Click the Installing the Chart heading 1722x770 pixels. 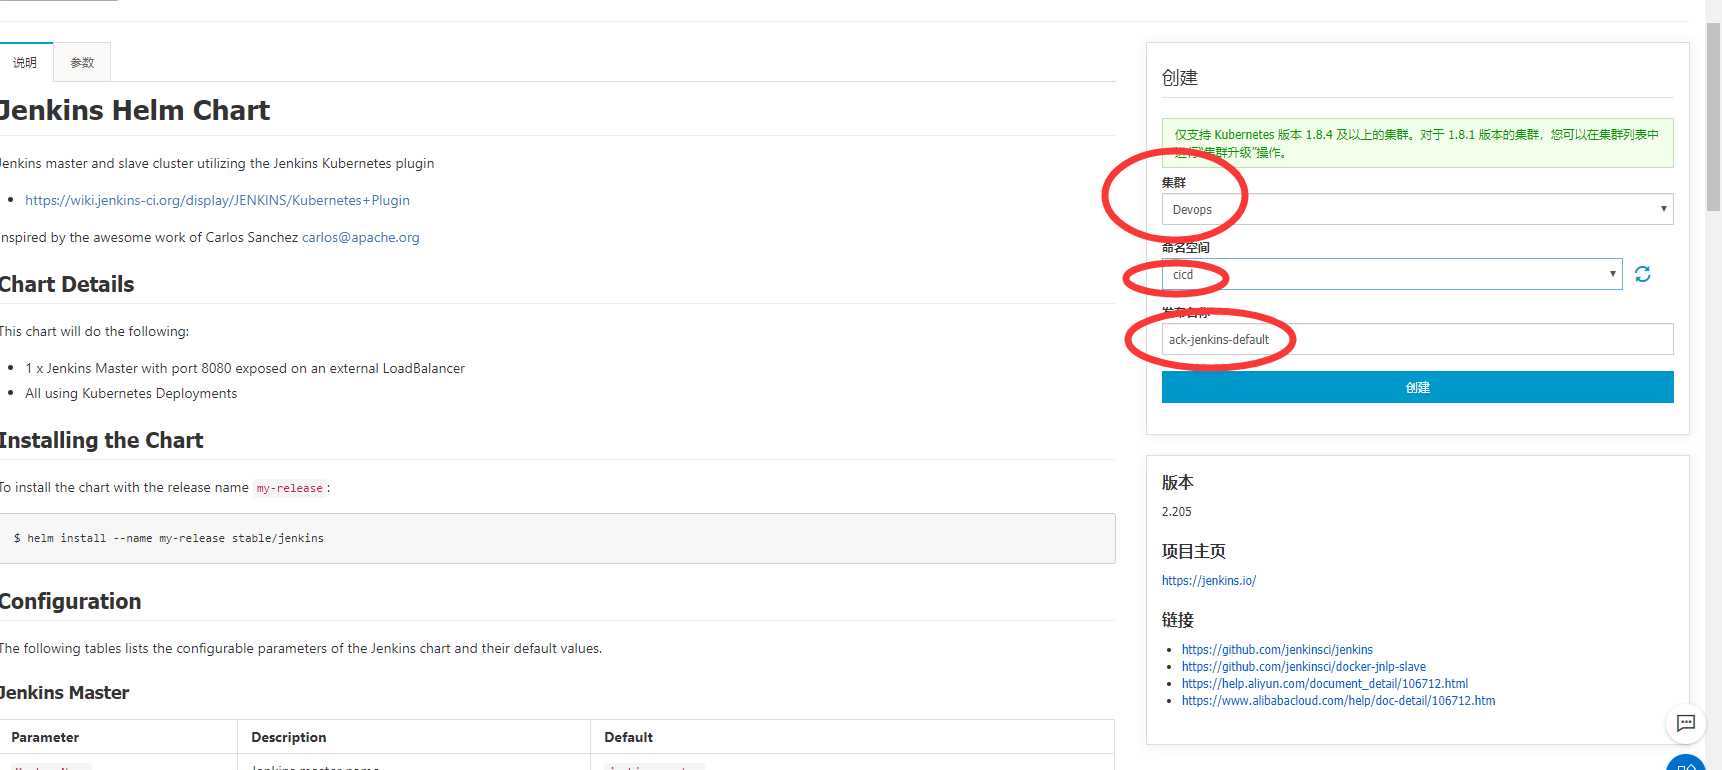[x=101, y=440]
